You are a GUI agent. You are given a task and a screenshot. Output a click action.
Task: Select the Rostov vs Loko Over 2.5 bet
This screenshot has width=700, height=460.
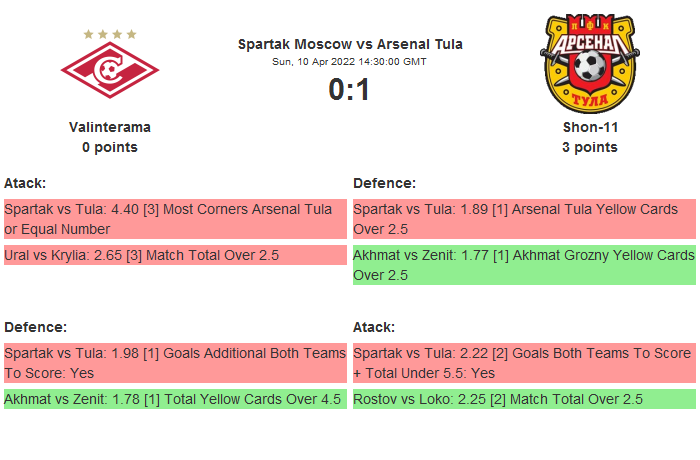[524, 399]
